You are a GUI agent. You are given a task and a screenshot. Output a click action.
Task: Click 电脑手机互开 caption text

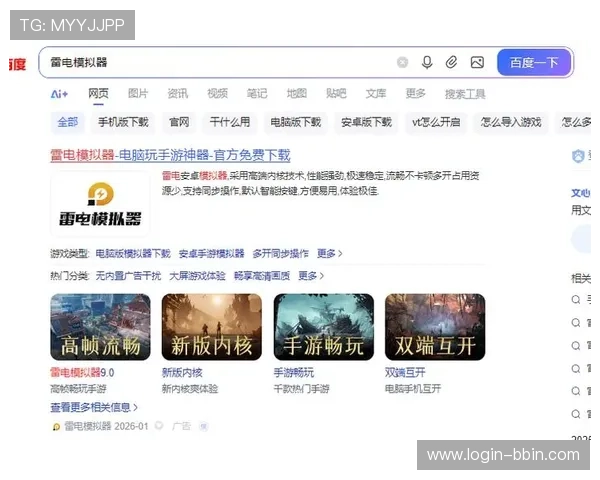coord(413,389)
